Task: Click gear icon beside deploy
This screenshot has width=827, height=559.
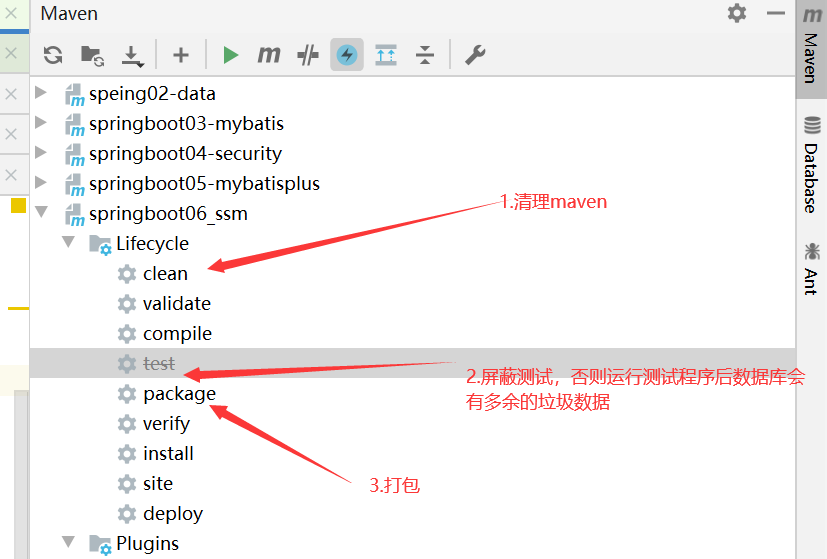Action: coord(127,514)
